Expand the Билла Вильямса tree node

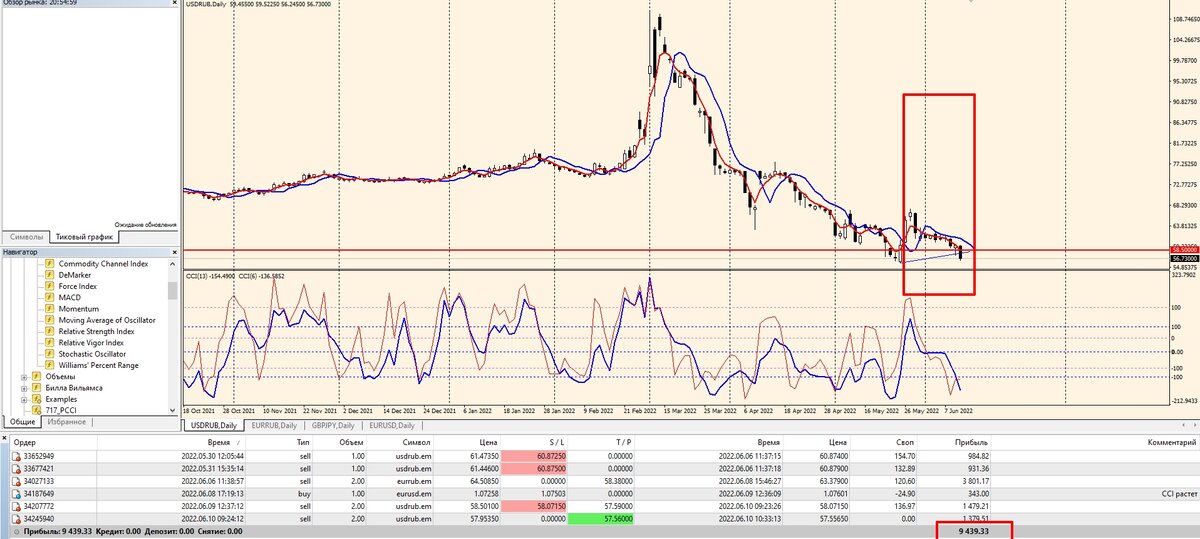click(23, 388)
